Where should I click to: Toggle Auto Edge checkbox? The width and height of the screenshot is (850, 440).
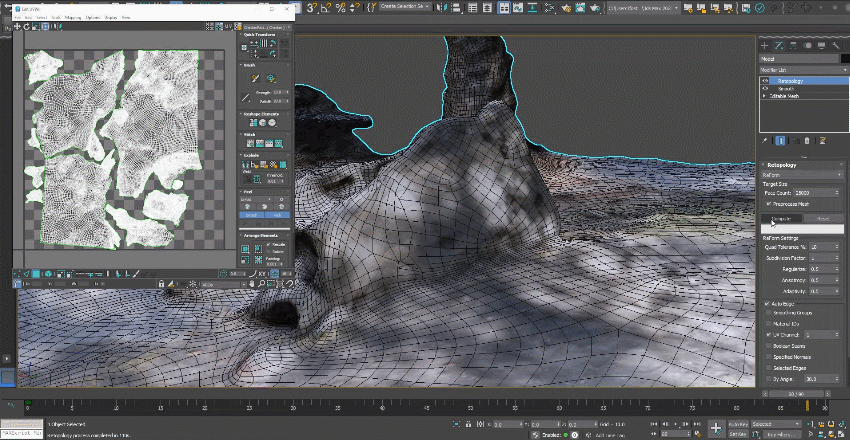point(767,304)
